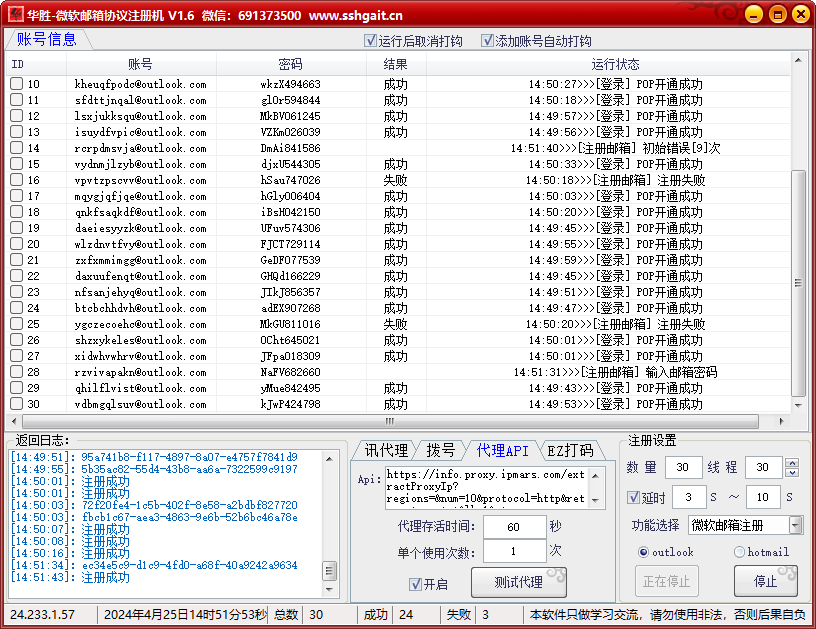Open the 功能选择 dropdown list

(795, 525)
